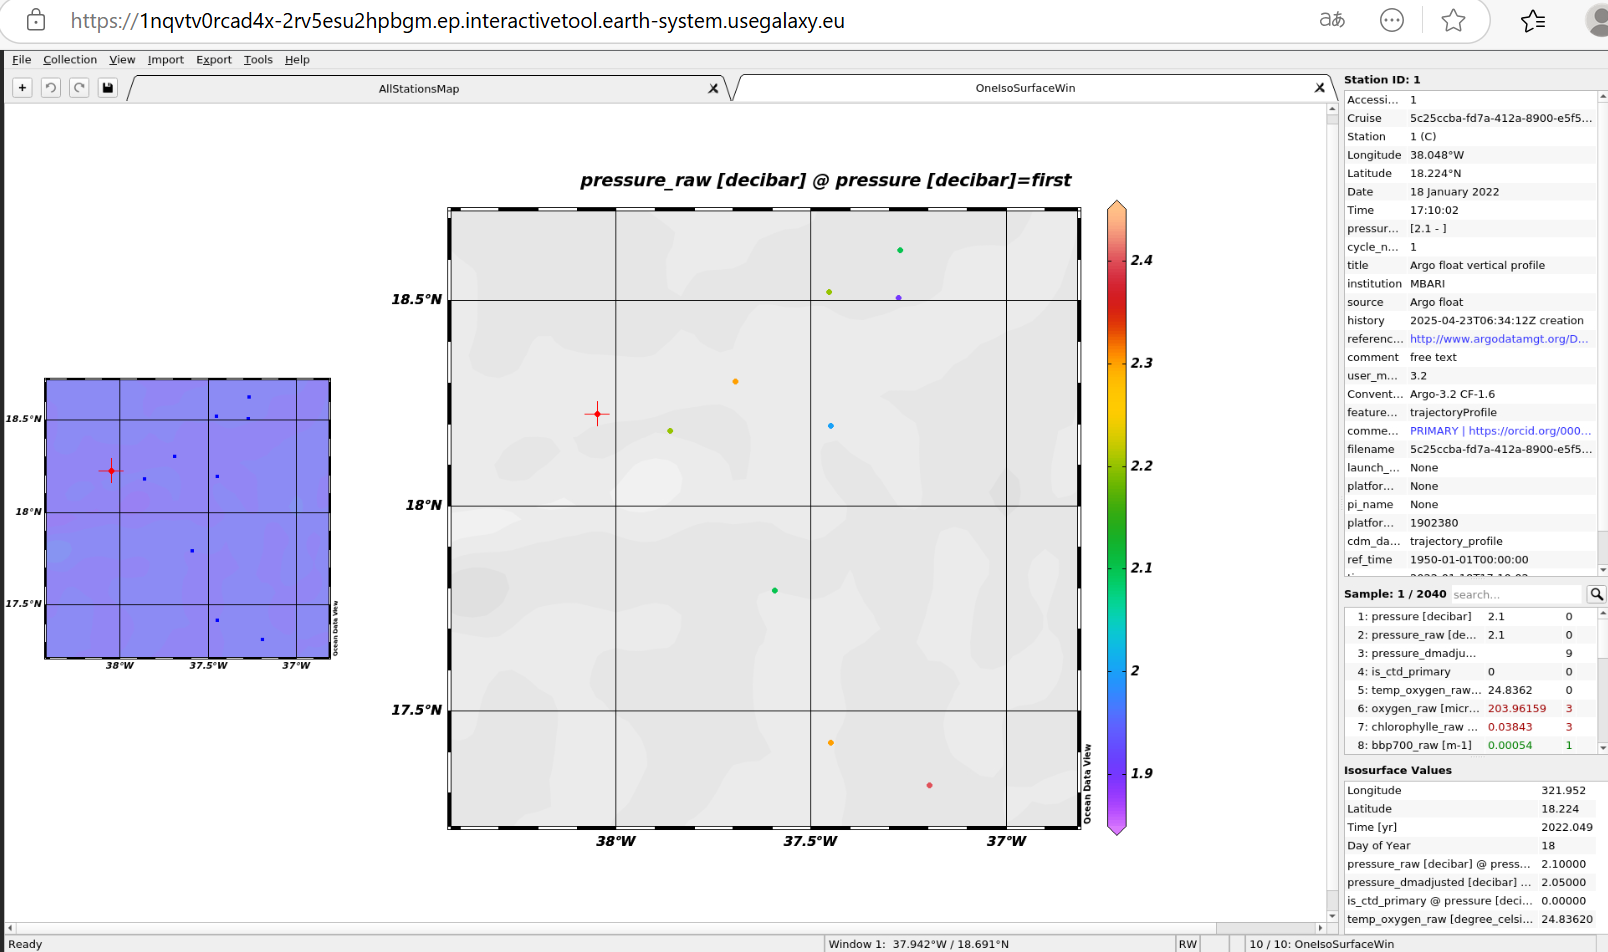Save the collection with the disk toolbar icon
Image resolution: width=1608 pixels, height=952 pixels.
106,87
